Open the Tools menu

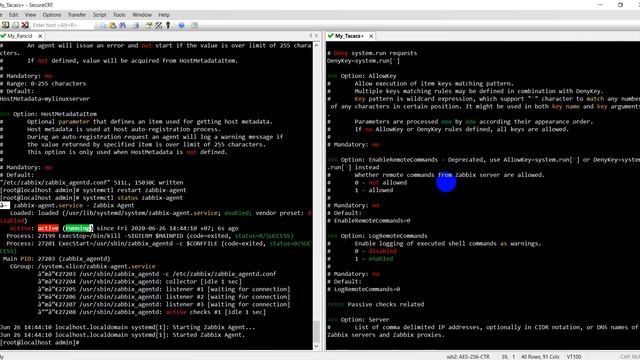[119, 15]
